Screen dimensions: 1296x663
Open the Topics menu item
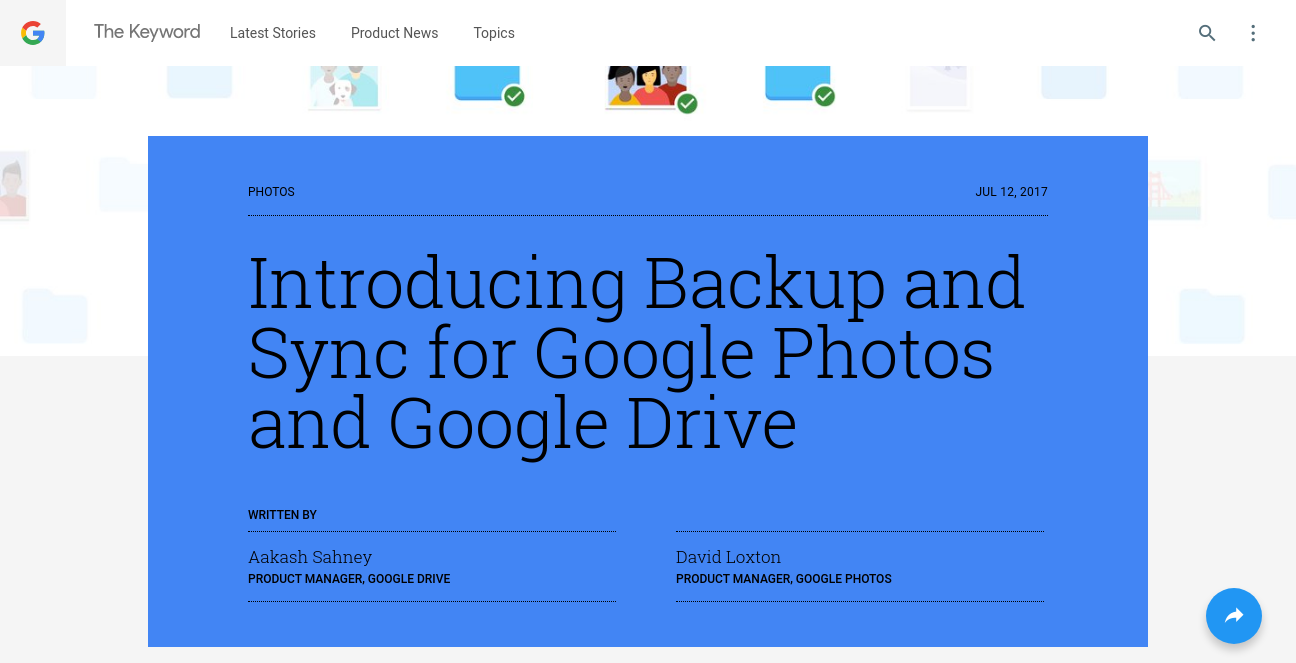(494, 33)
